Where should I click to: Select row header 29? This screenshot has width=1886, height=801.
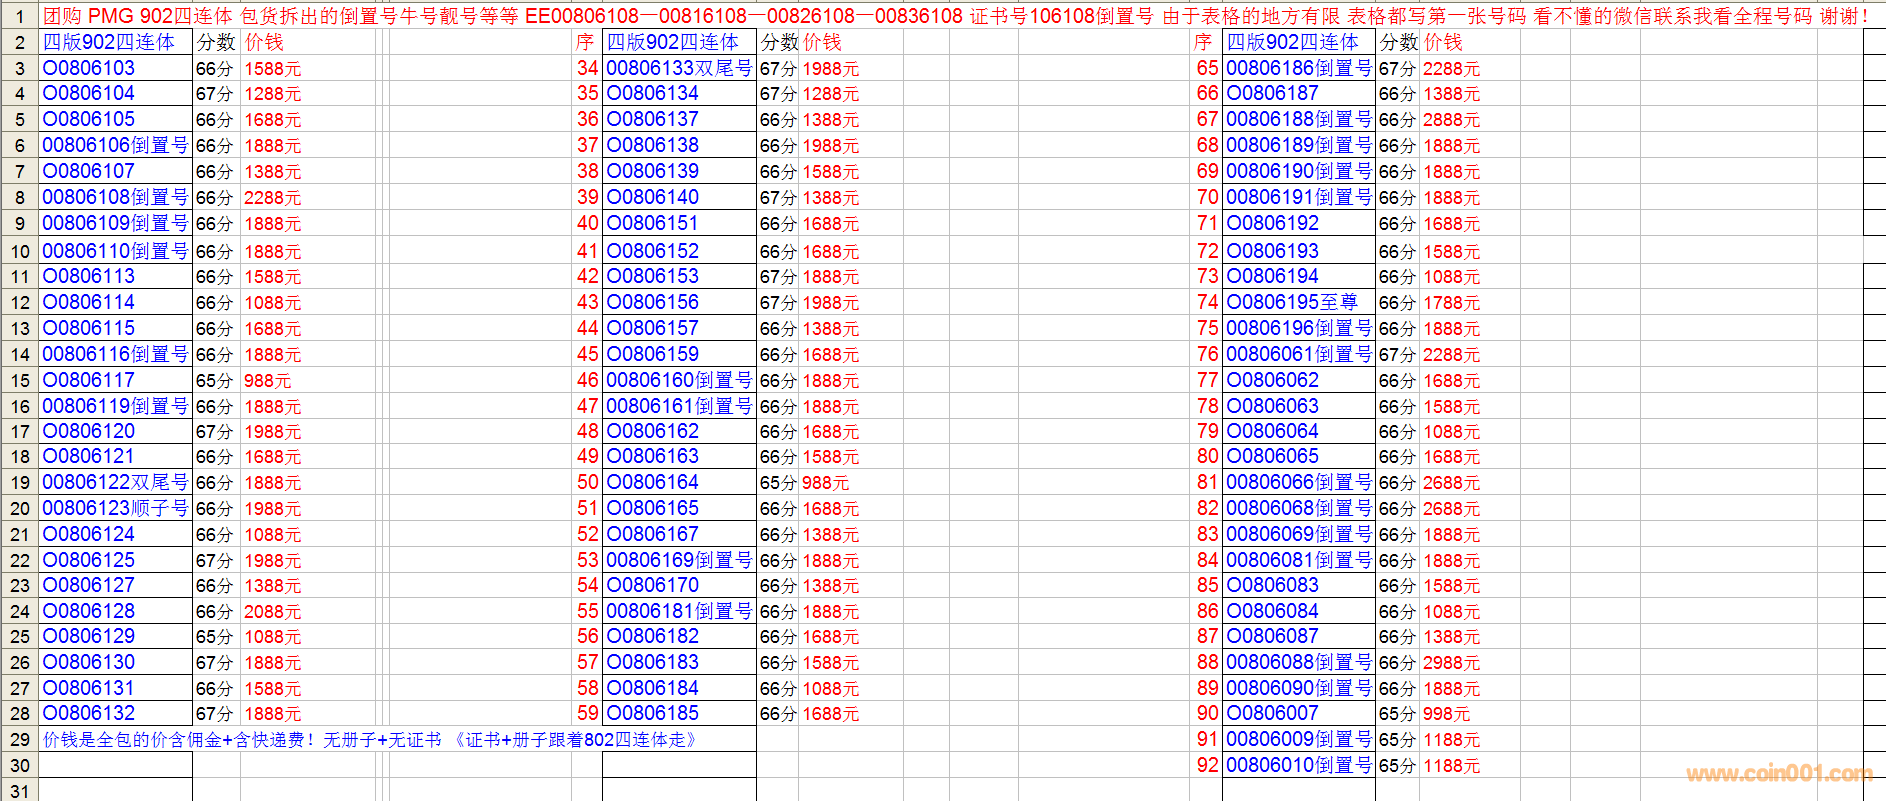pos(19,740)
